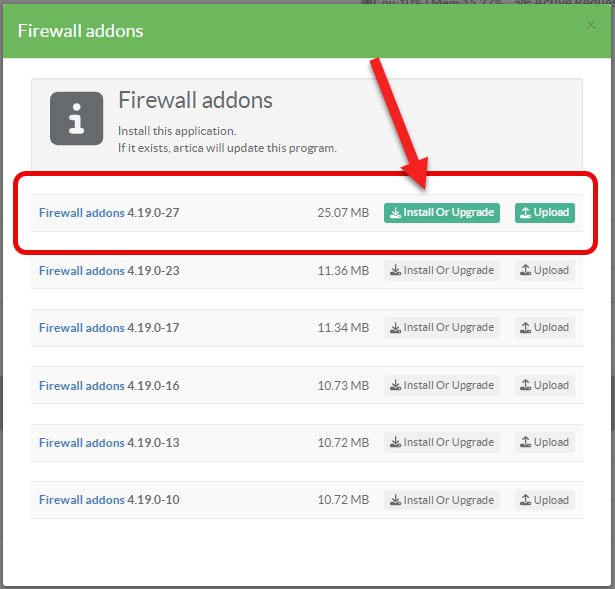Choose Install Or Upgrade for version 4.19.0-10
The image size is (615, 589).
pyautogui.click(x=441, y=499)
